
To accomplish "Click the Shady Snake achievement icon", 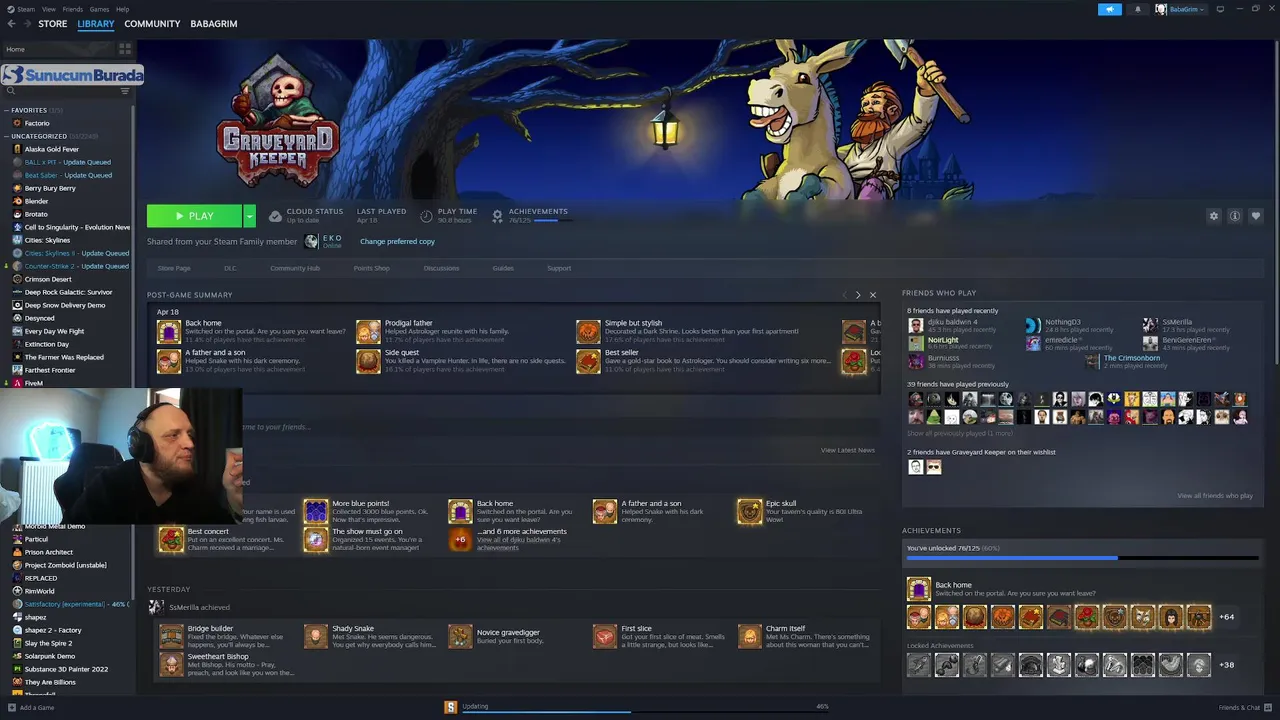I will [x=316, y=637].
